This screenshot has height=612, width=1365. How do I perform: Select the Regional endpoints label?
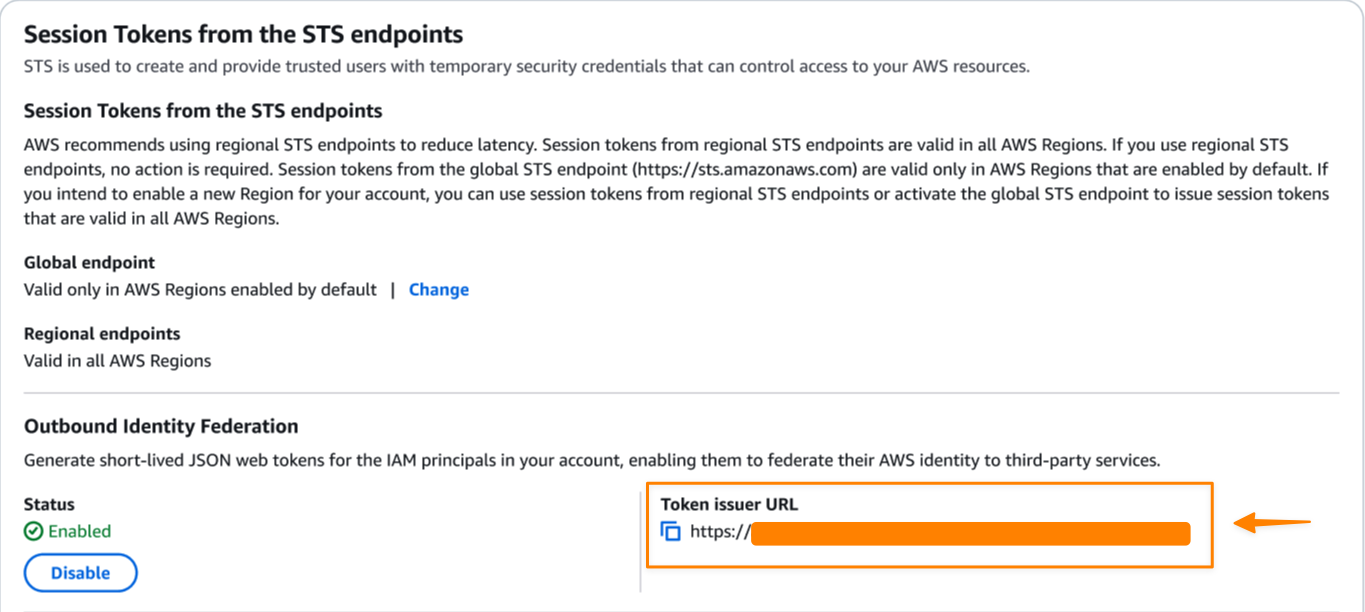[102, 334]
